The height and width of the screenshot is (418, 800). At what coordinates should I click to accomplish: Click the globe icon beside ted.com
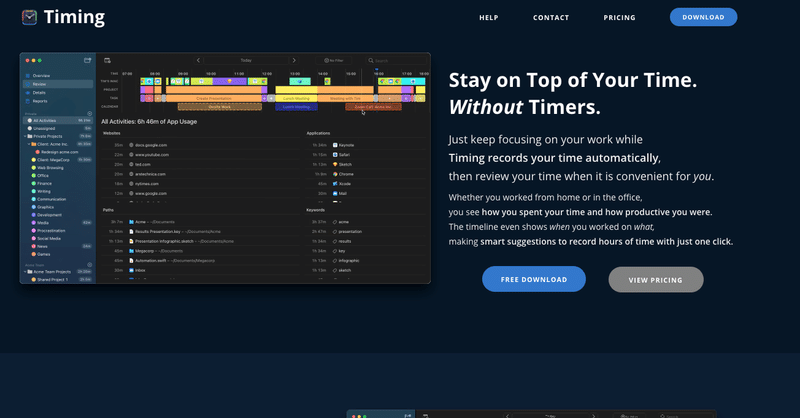tap(131, 164)
